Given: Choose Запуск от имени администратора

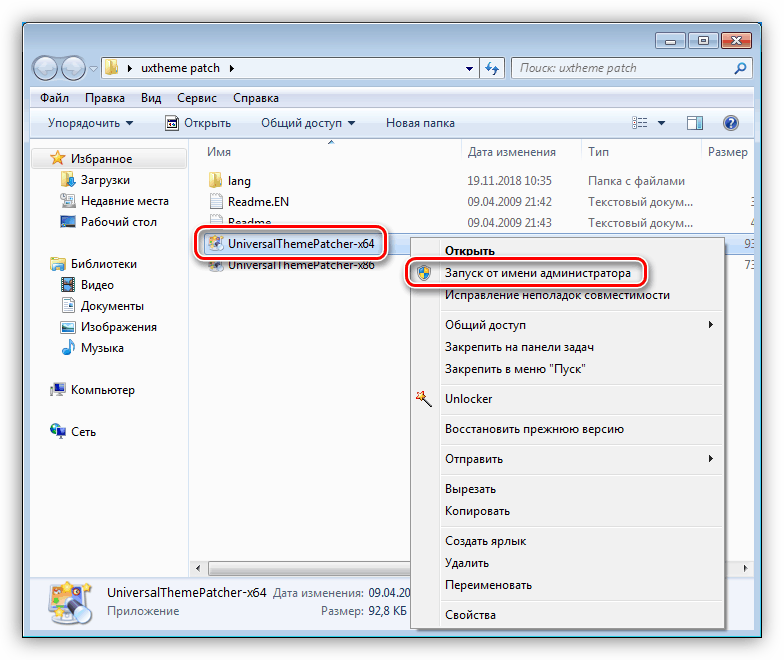Looking at the screenshot, I should point(538,273).
